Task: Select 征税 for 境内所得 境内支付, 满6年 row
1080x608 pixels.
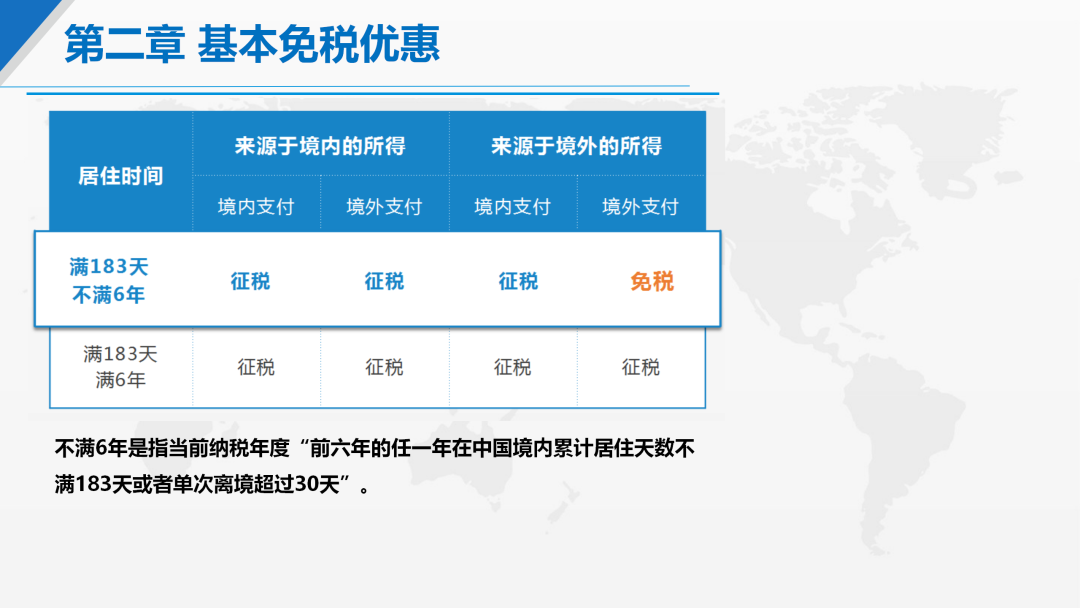Action: pyautogui.click(x=256, y=368)
